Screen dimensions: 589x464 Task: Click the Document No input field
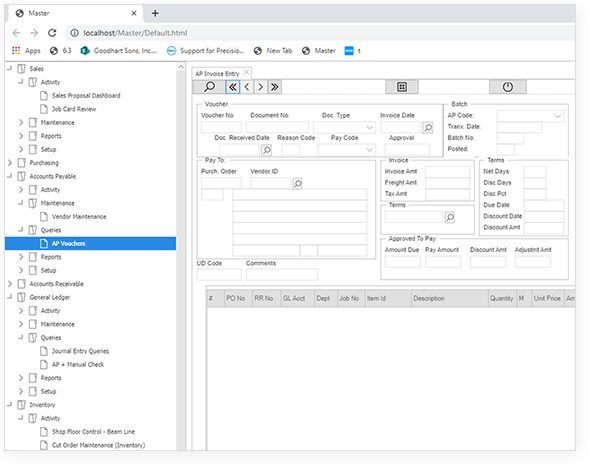tap(277, 128)
